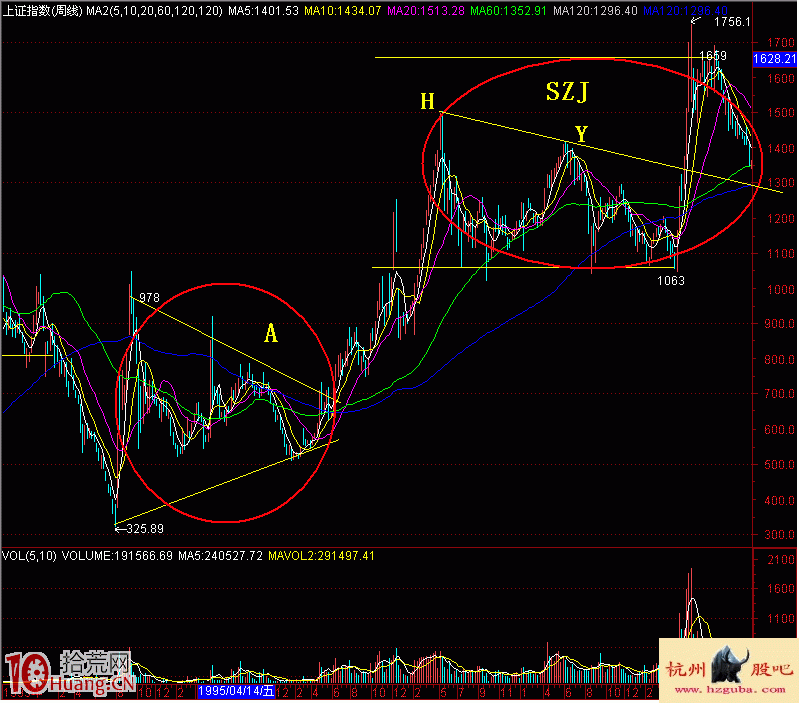Click the blue 1628.21 current price tag

pos(775,59)
